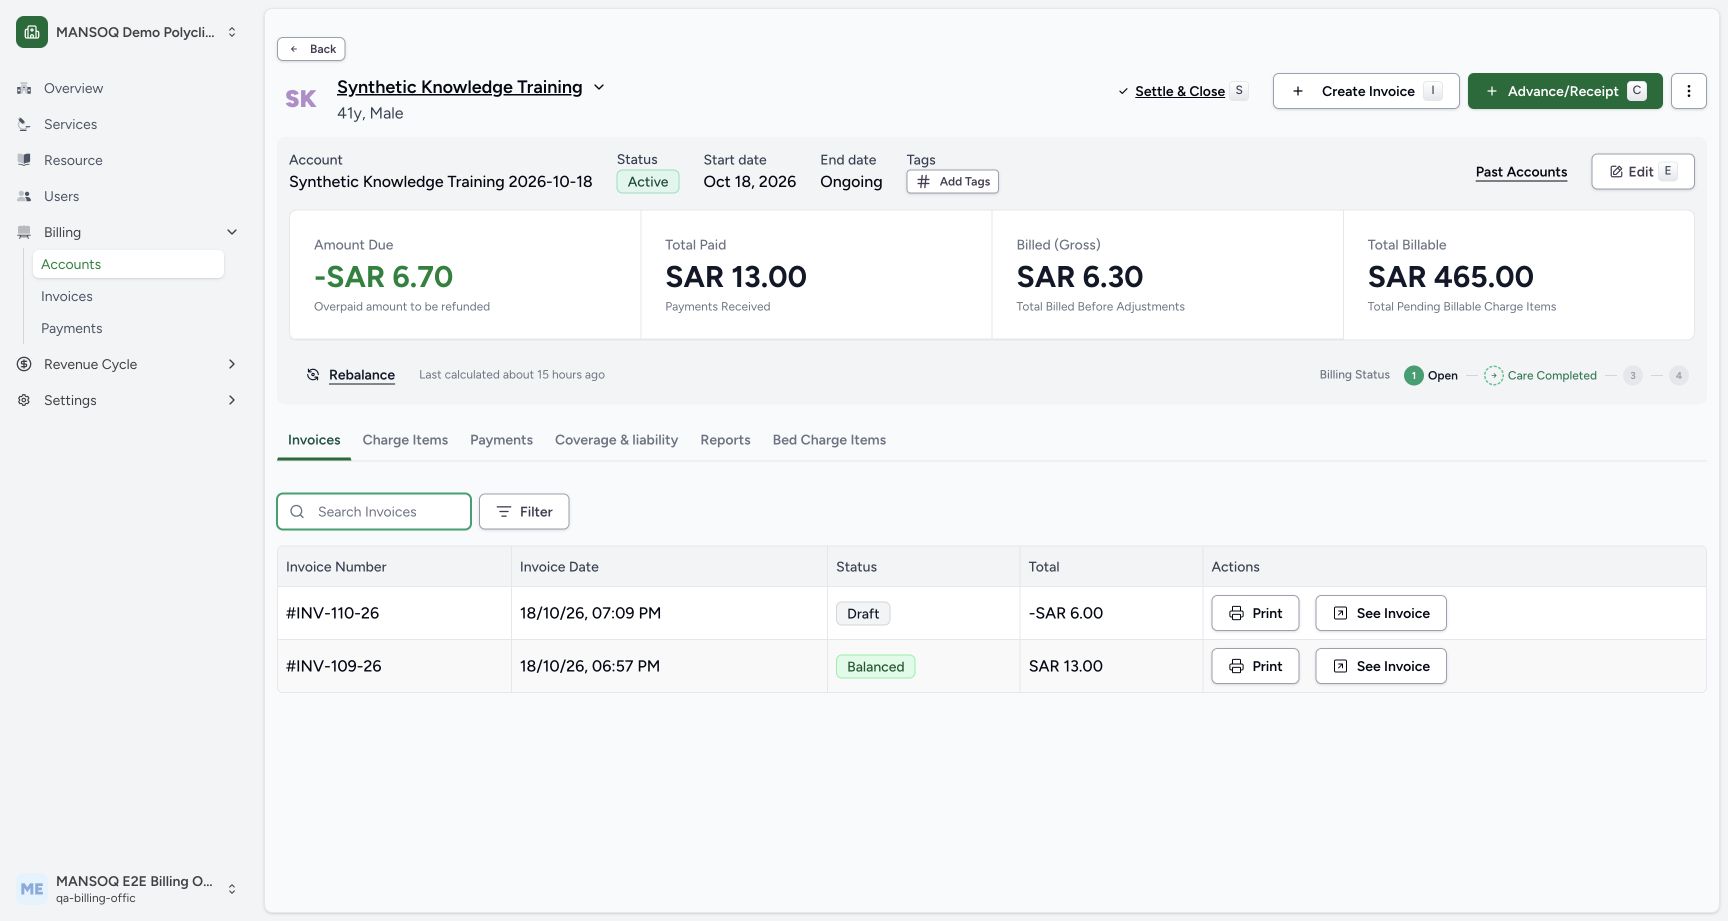Open the invoice Filter button
Image resolution: width=1728 pixels, height=921 pixels.
pos(524,512)
